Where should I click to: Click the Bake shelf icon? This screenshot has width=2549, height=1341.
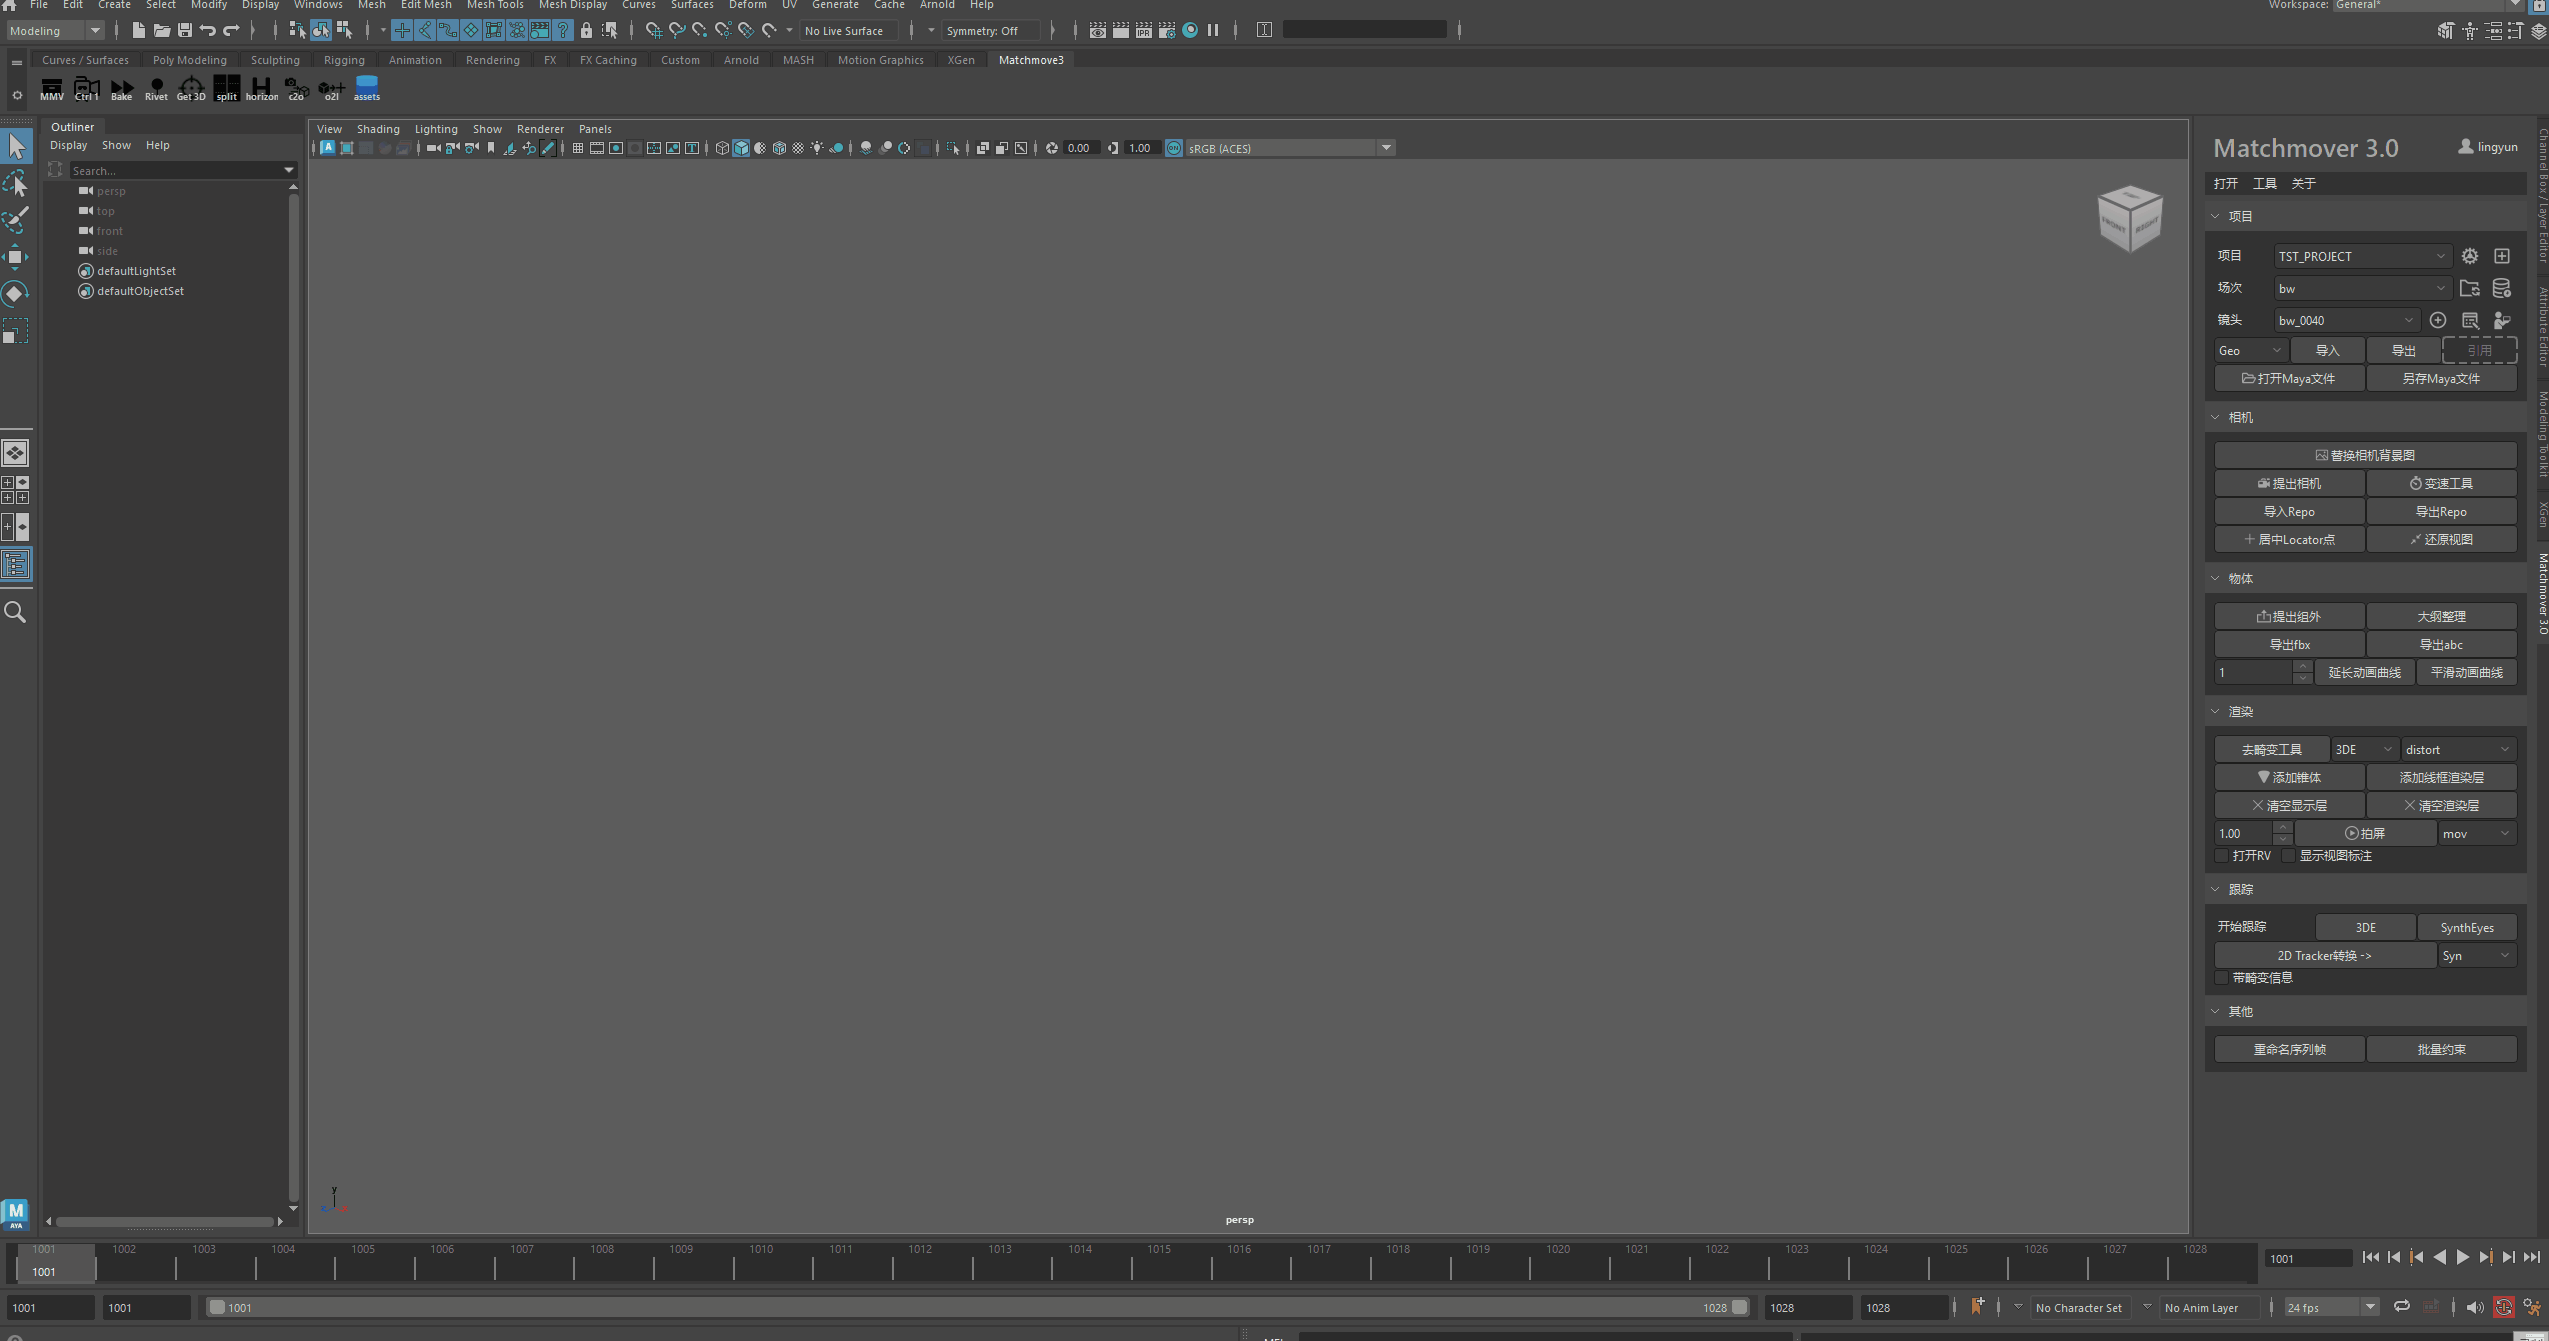pos(121,88)
